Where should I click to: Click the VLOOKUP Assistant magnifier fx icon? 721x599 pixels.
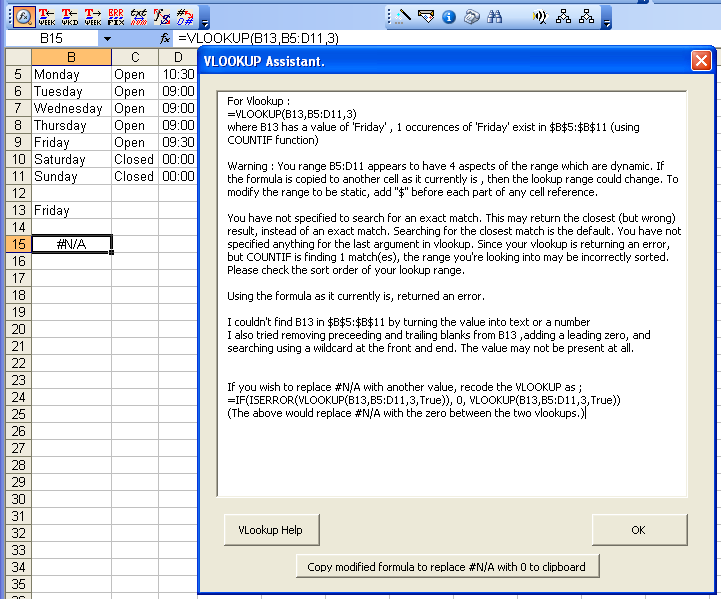pos(23,17)
